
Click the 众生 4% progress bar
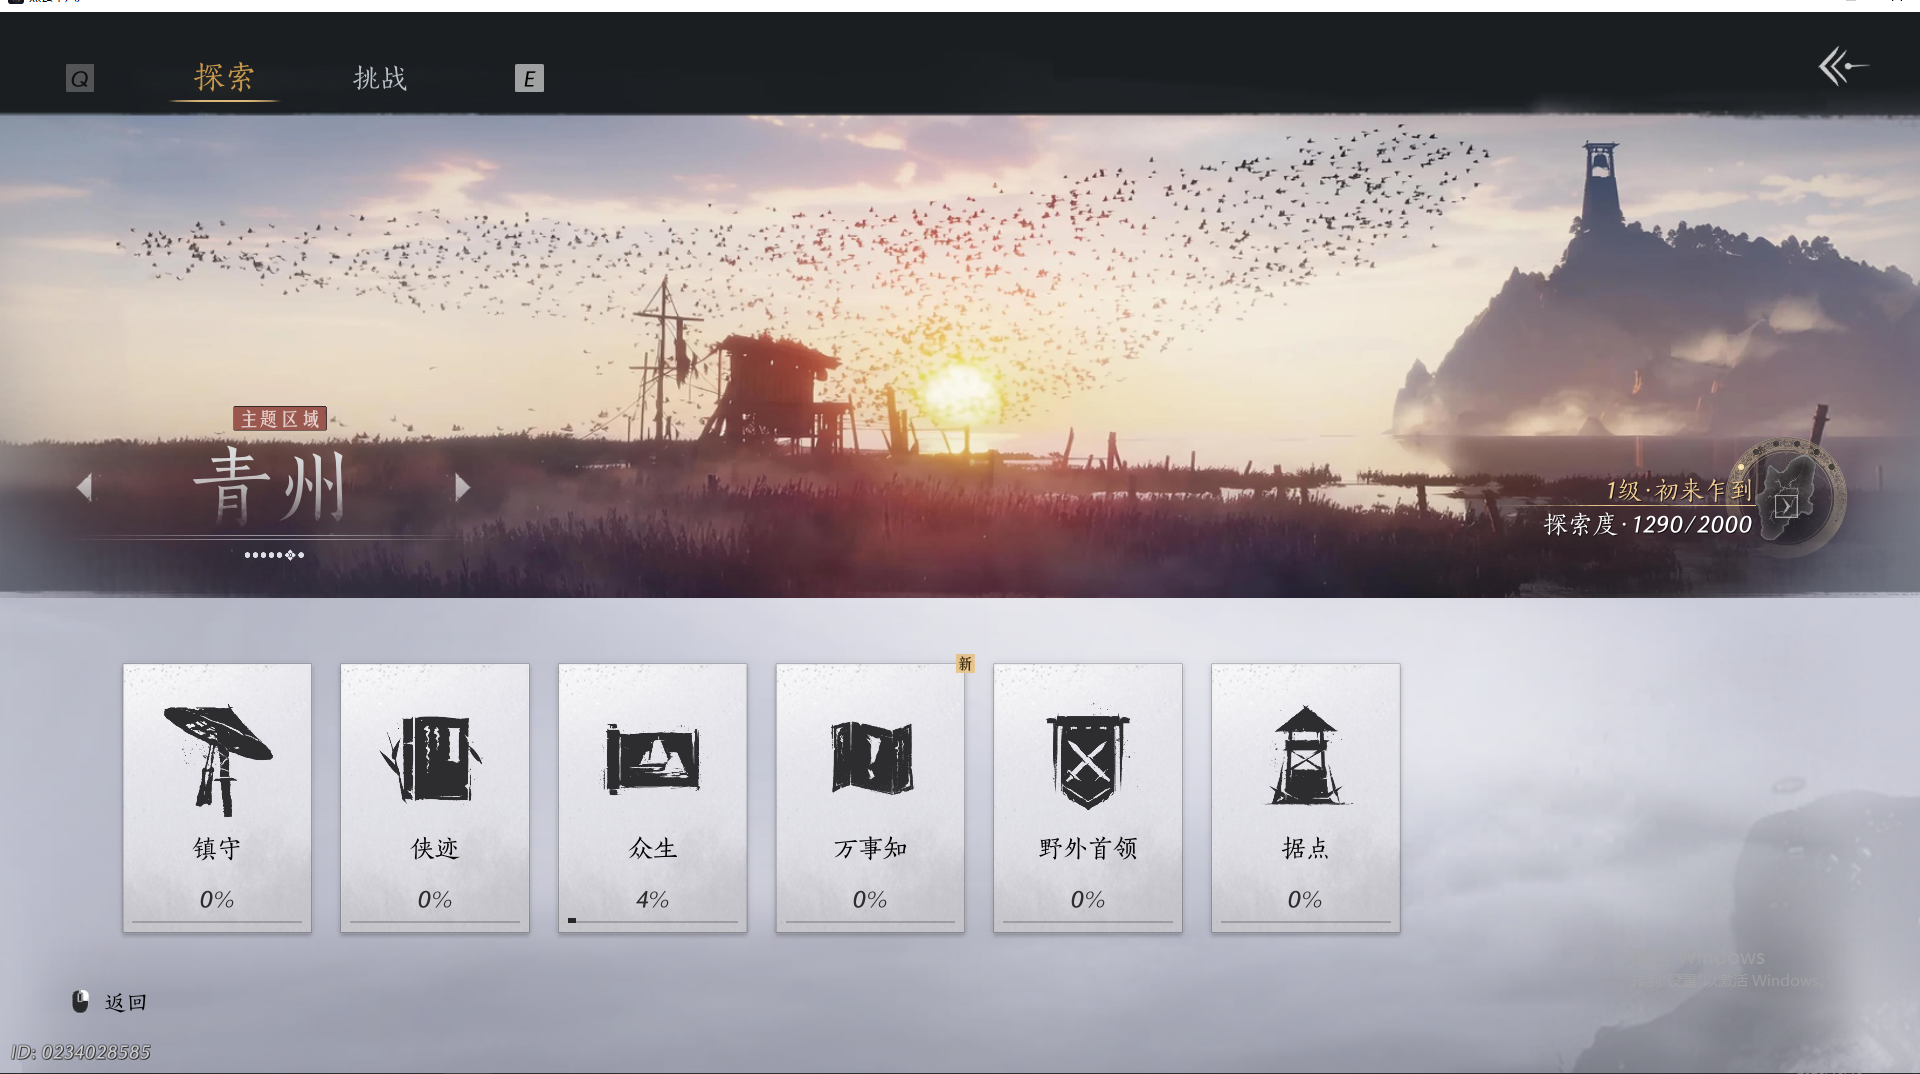(653, 921)
